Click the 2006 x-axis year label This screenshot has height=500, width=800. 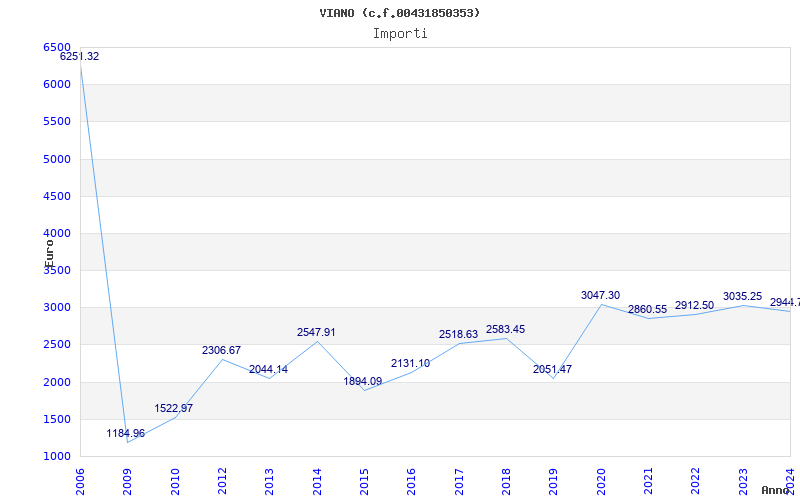click(80, 482)
